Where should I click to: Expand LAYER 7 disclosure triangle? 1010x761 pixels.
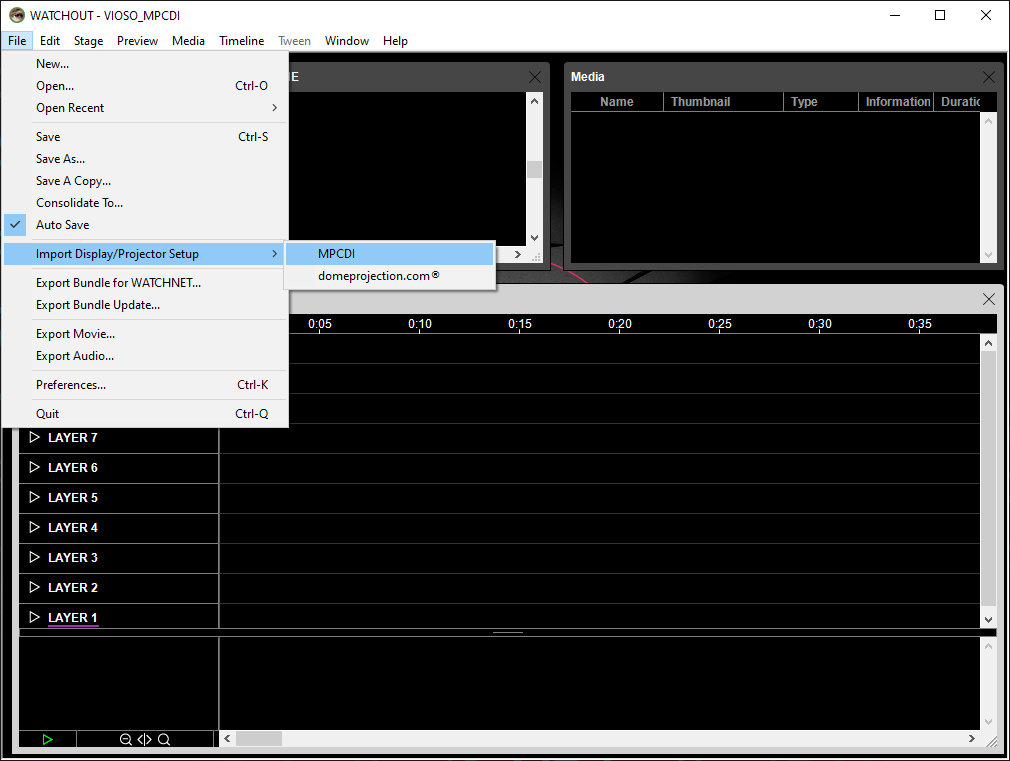[34, 438]
